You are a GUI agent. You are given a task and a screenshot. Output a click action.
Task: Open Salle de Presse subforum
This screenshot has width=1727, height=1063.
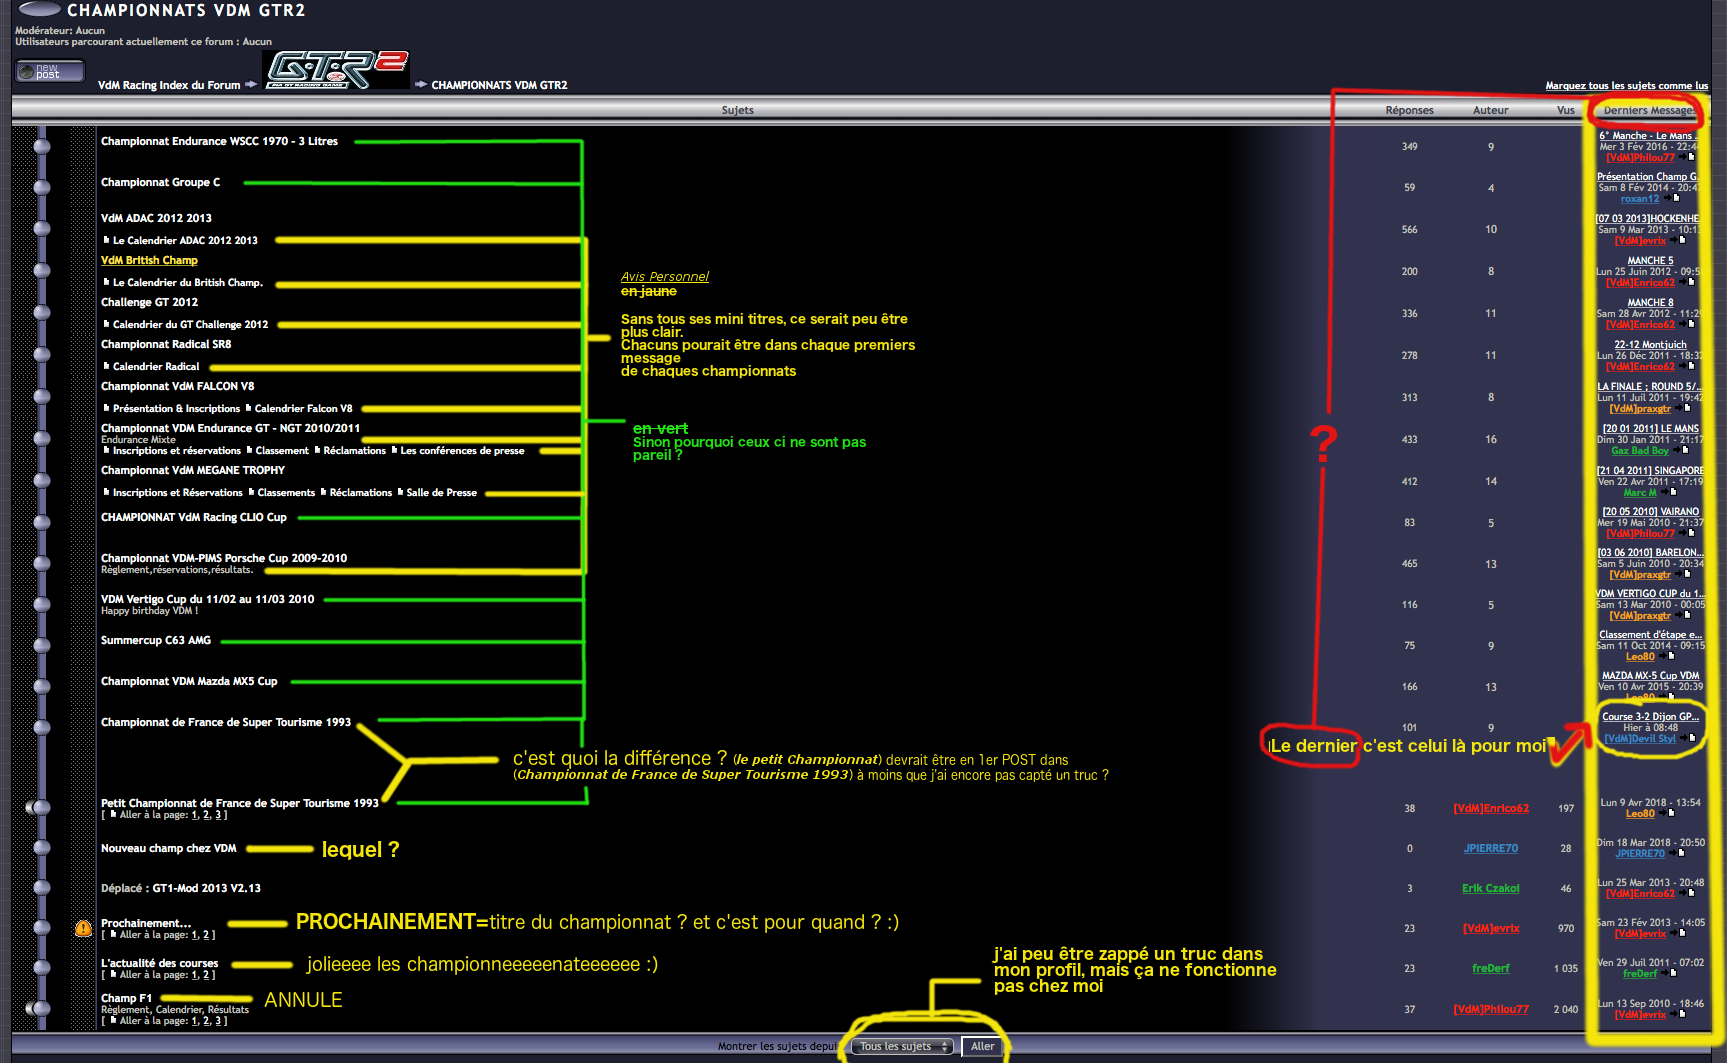coord(442,492)
